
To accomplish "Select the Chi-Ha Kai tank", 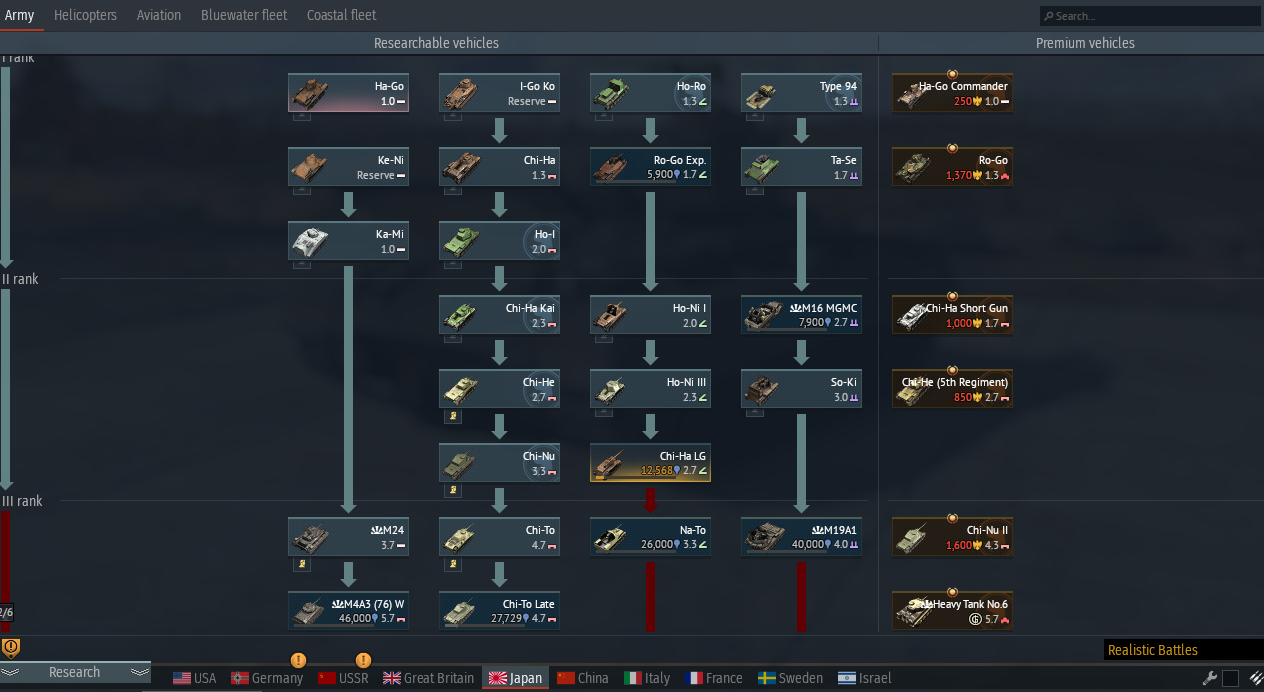I will (x=499, y=315).
